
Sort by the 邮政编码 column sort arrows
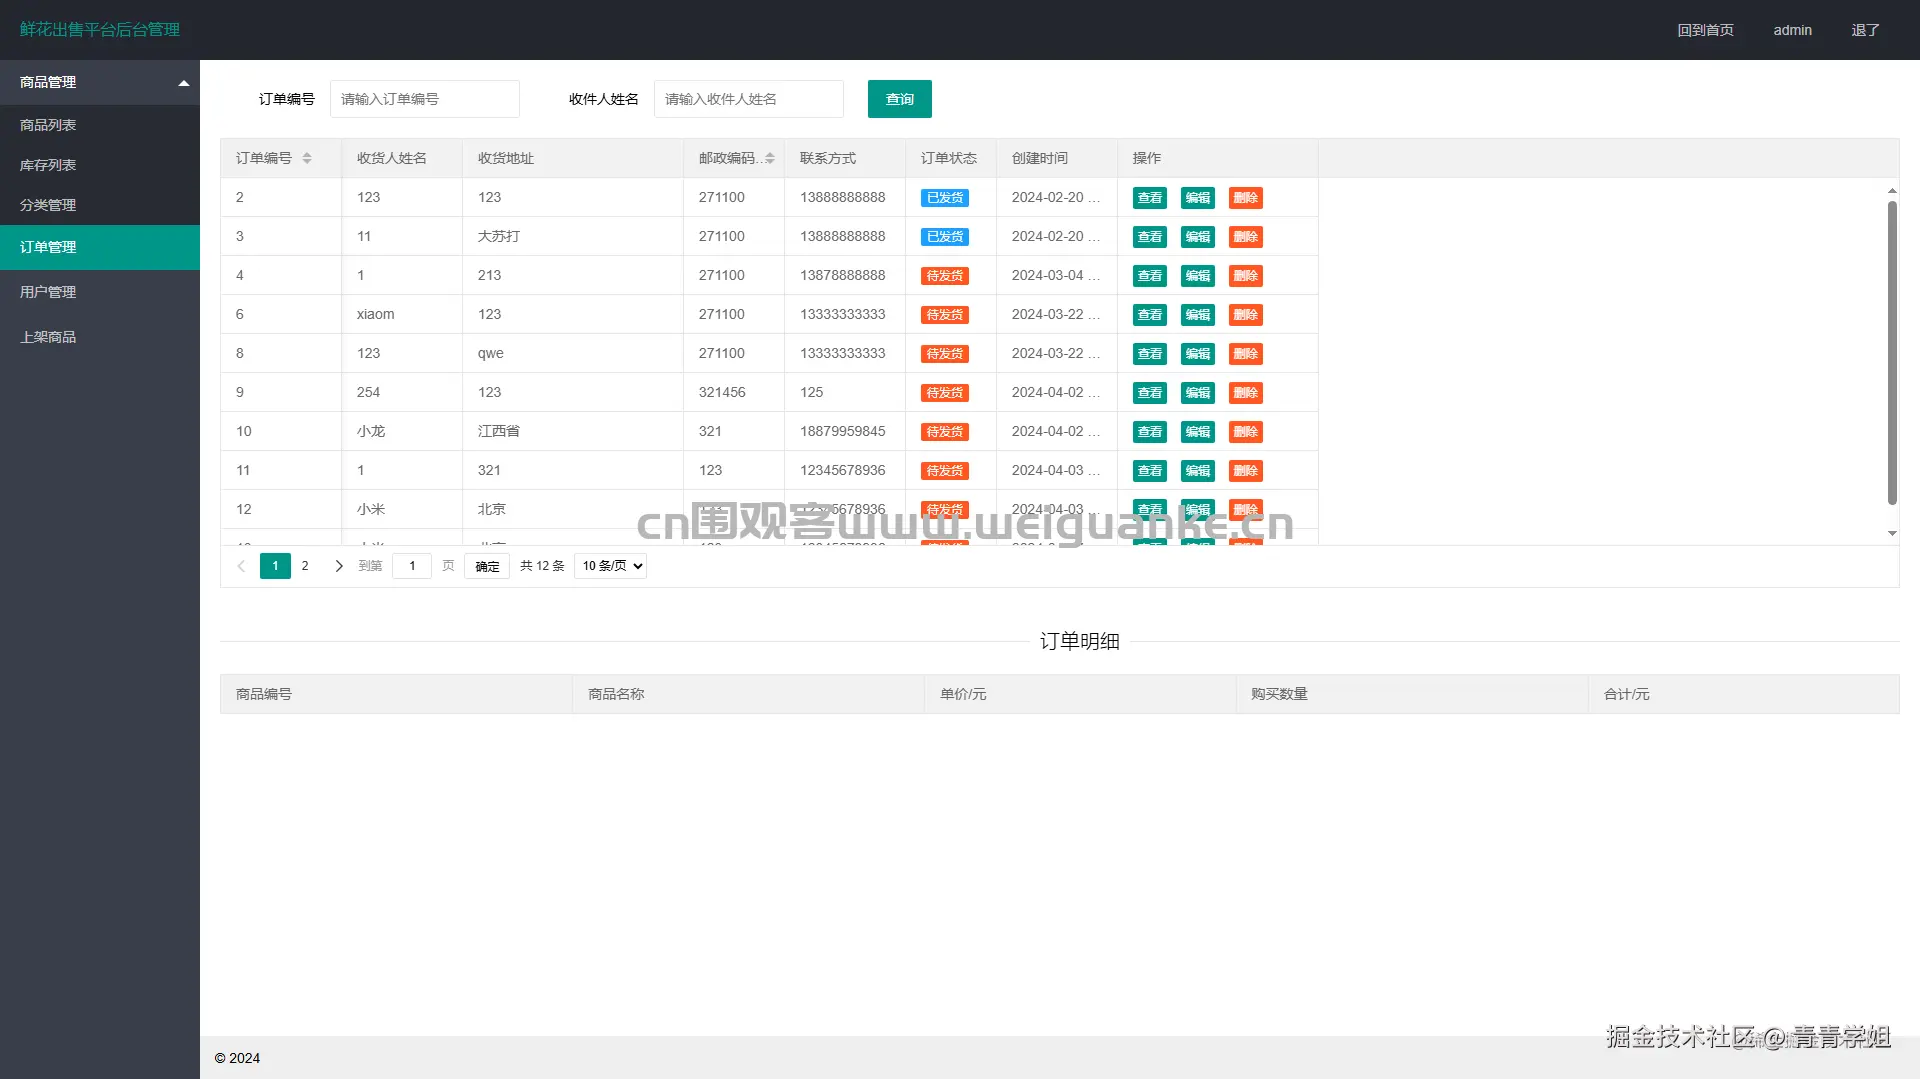(770, 158)
